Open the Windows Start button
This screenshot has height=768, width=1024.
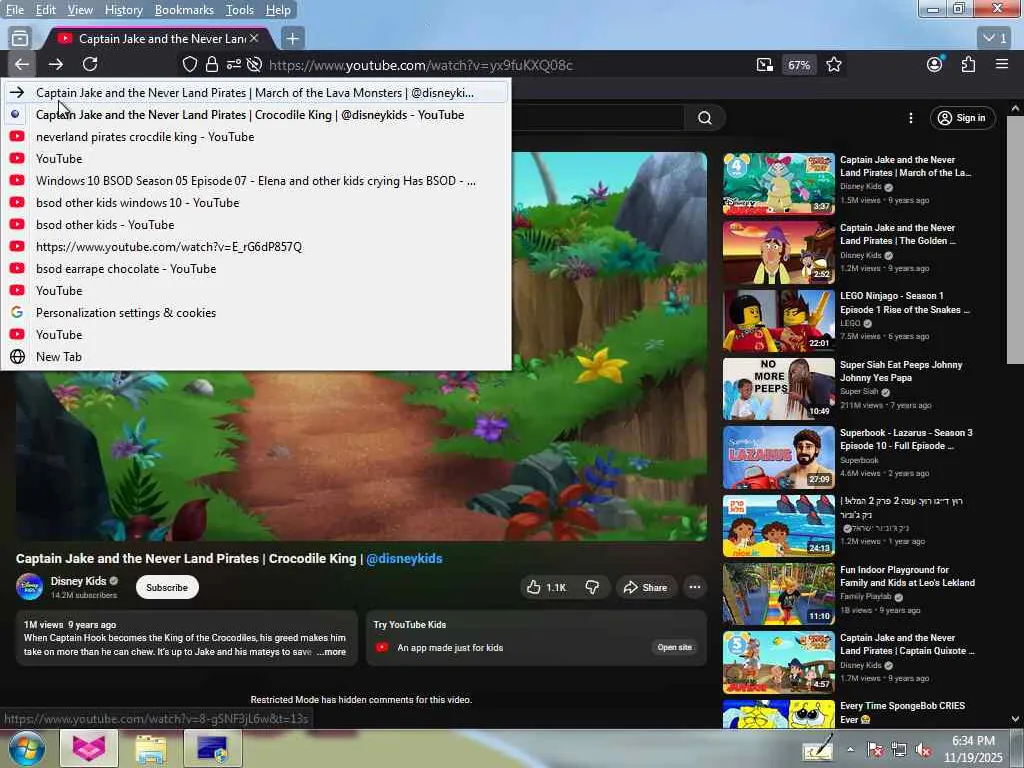tap(26, 748)
